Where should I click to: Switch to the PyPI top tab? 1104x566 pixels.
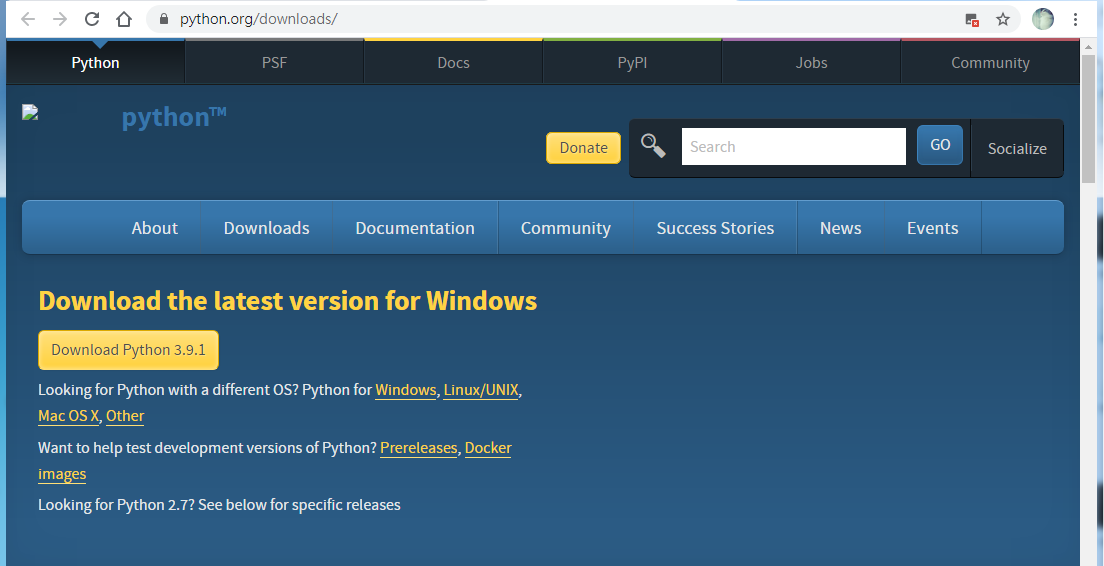pyautogui.click(x=632, y=63)
